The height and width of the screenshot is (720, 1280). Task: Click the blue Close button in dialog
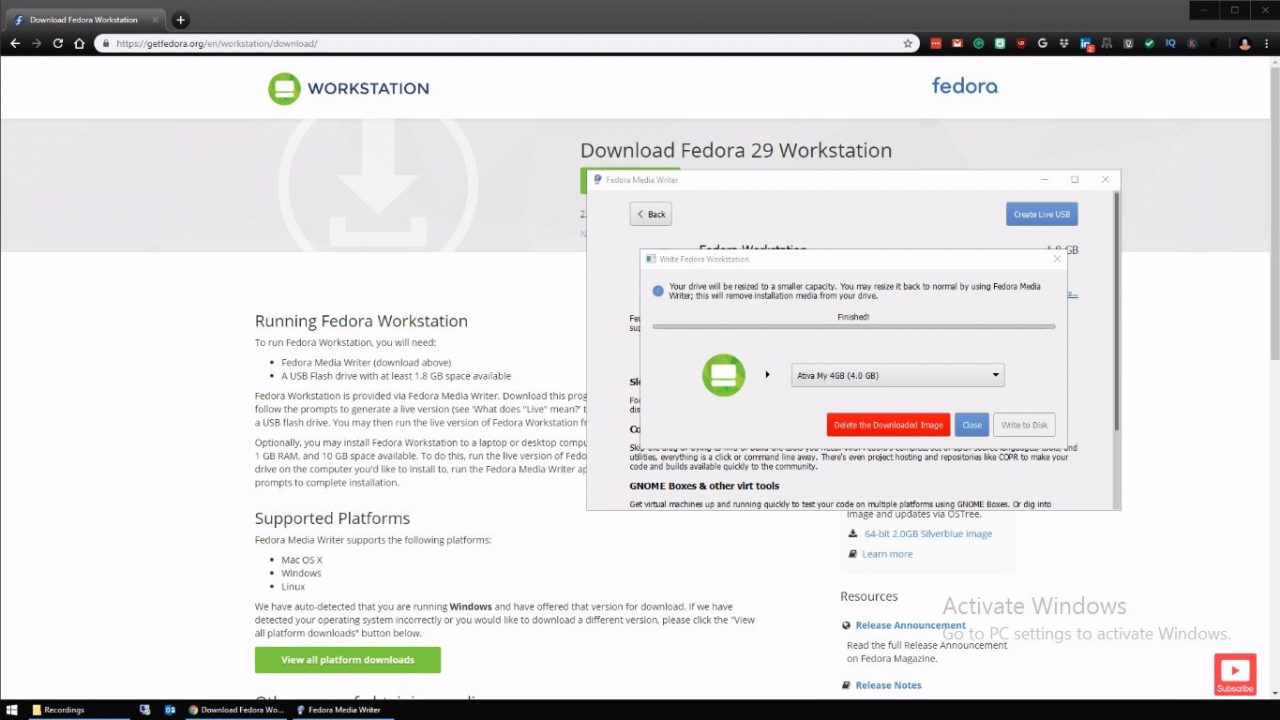972,425
